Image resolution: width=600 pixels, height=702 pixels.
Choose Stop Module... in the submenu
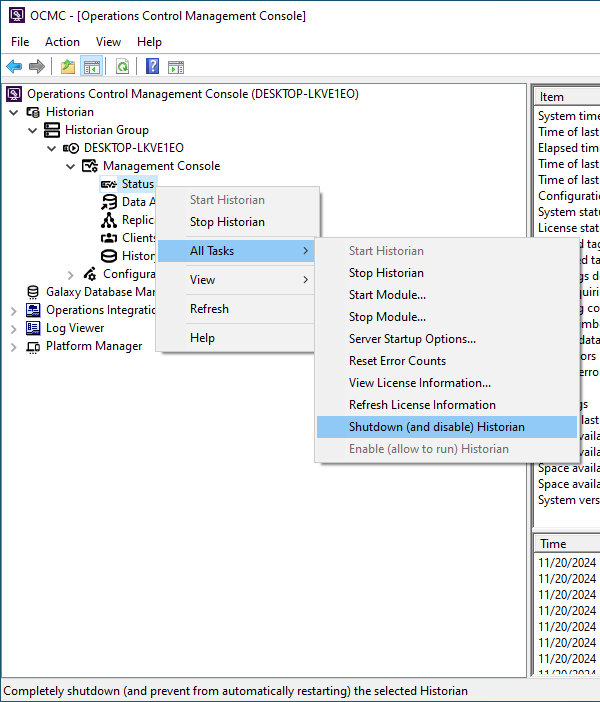pos(447,317)
